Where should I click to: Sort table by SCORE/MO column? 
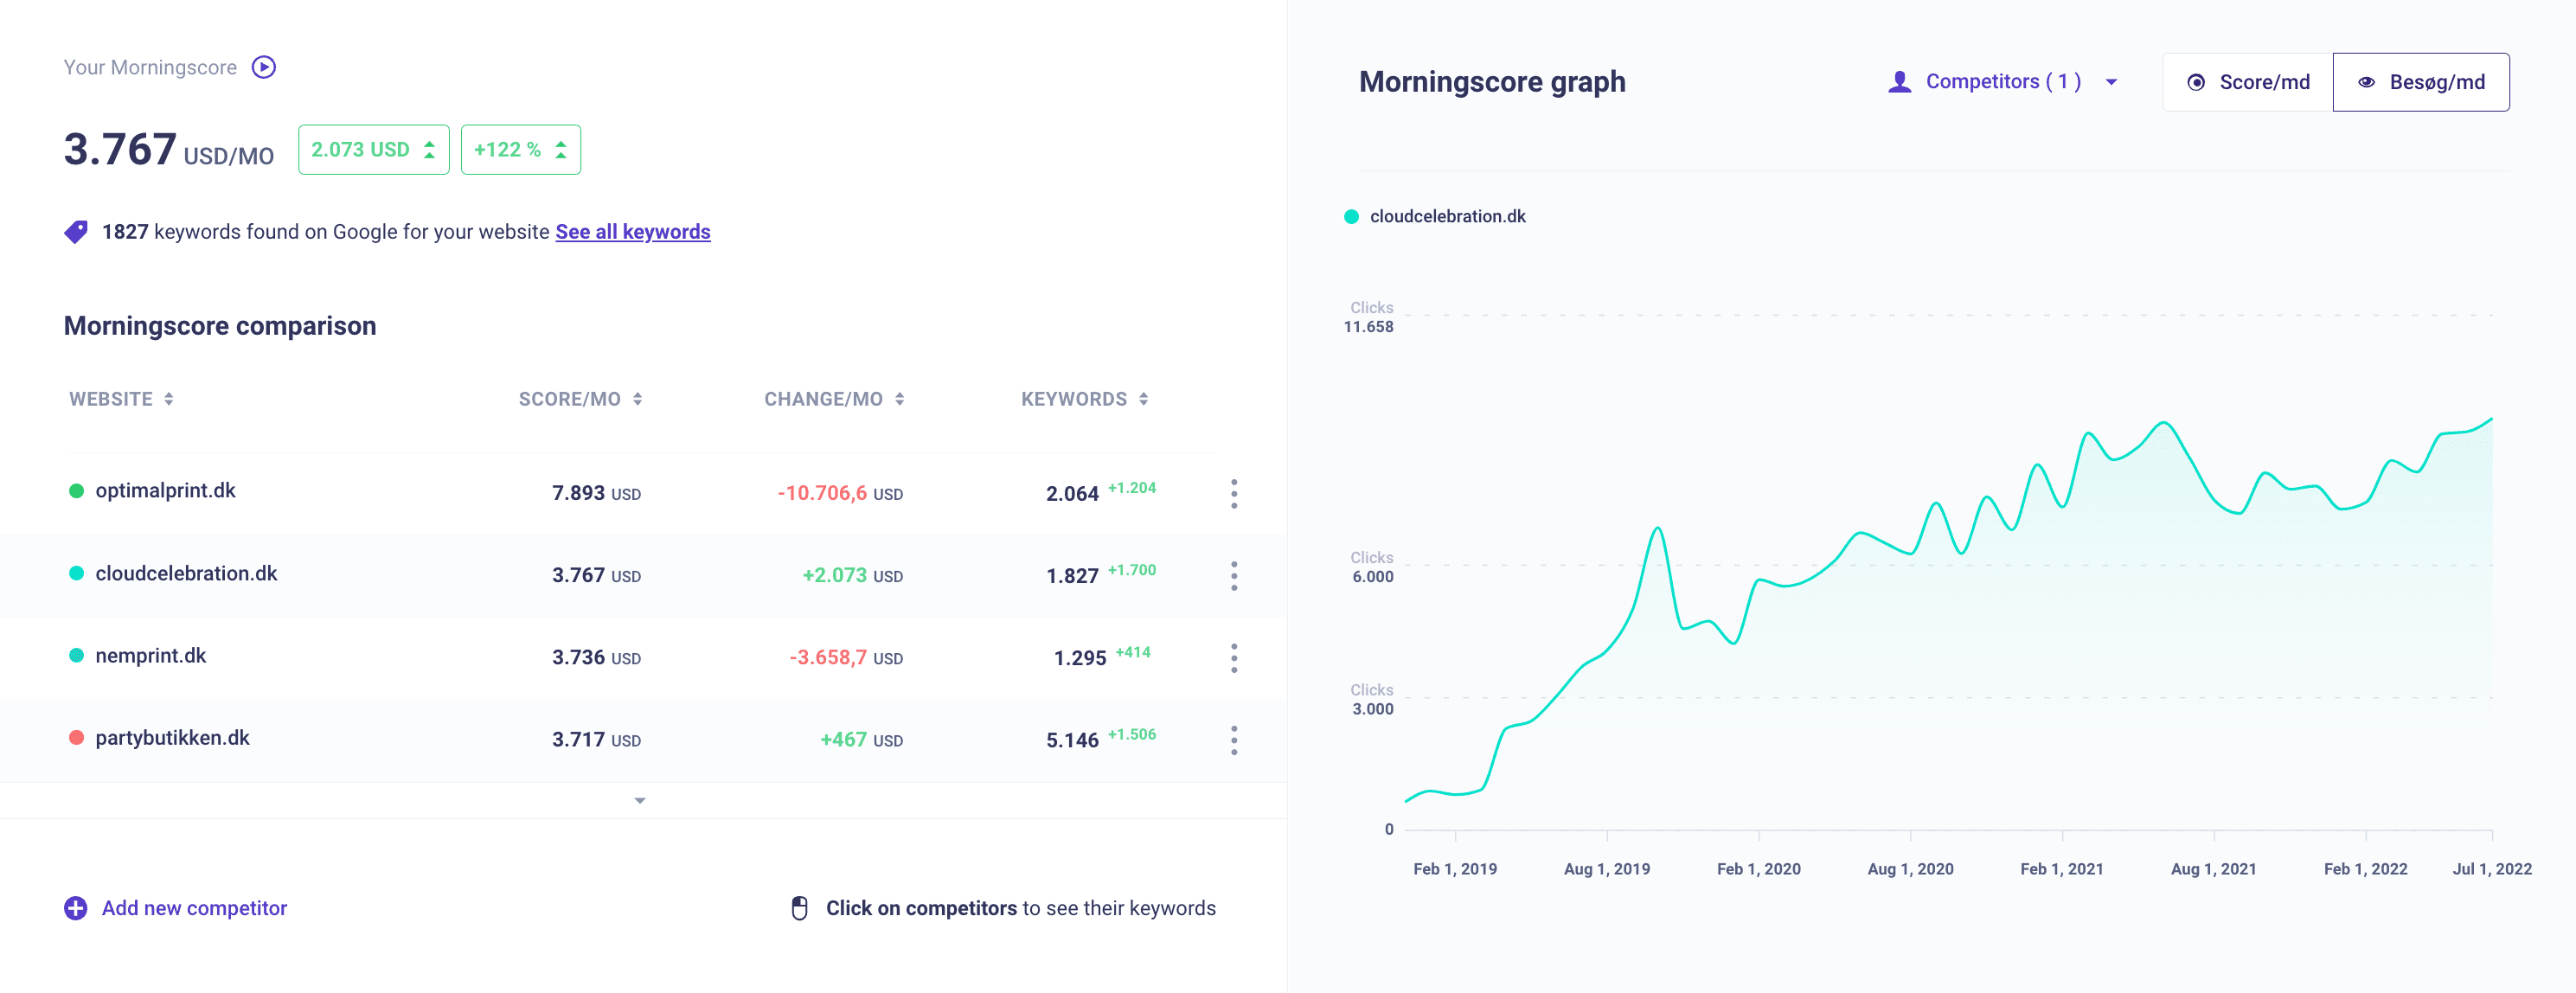click(580, 399)
